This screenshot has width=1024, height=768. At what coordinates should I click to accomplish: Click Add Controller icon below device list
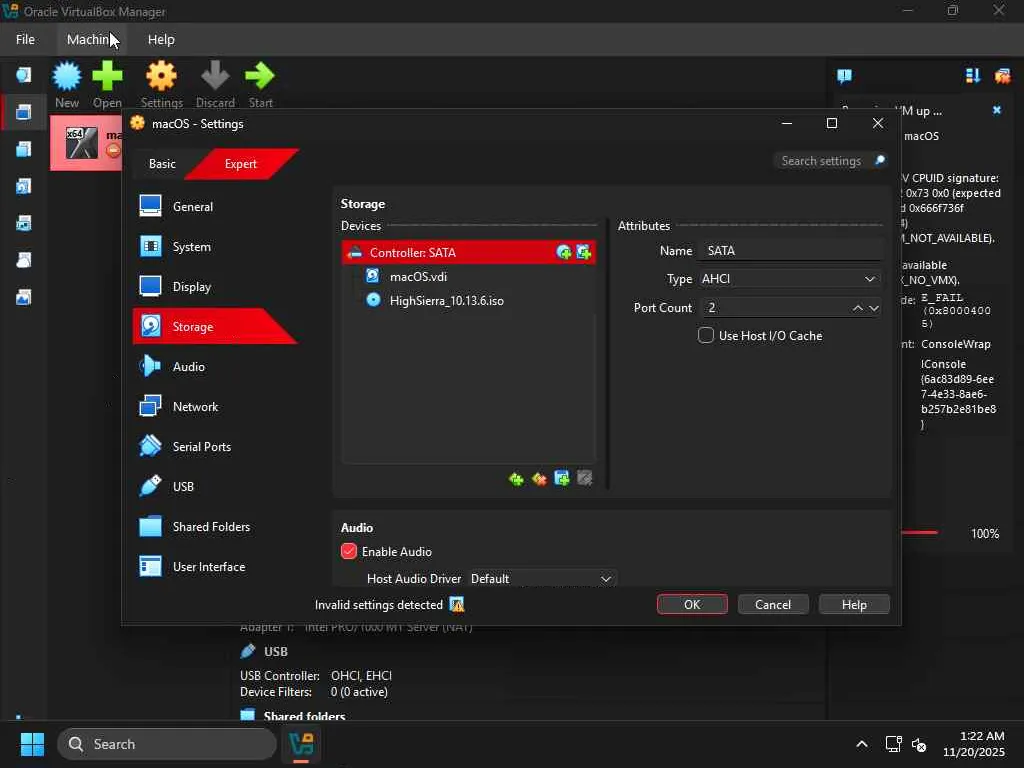coord(516,479)
